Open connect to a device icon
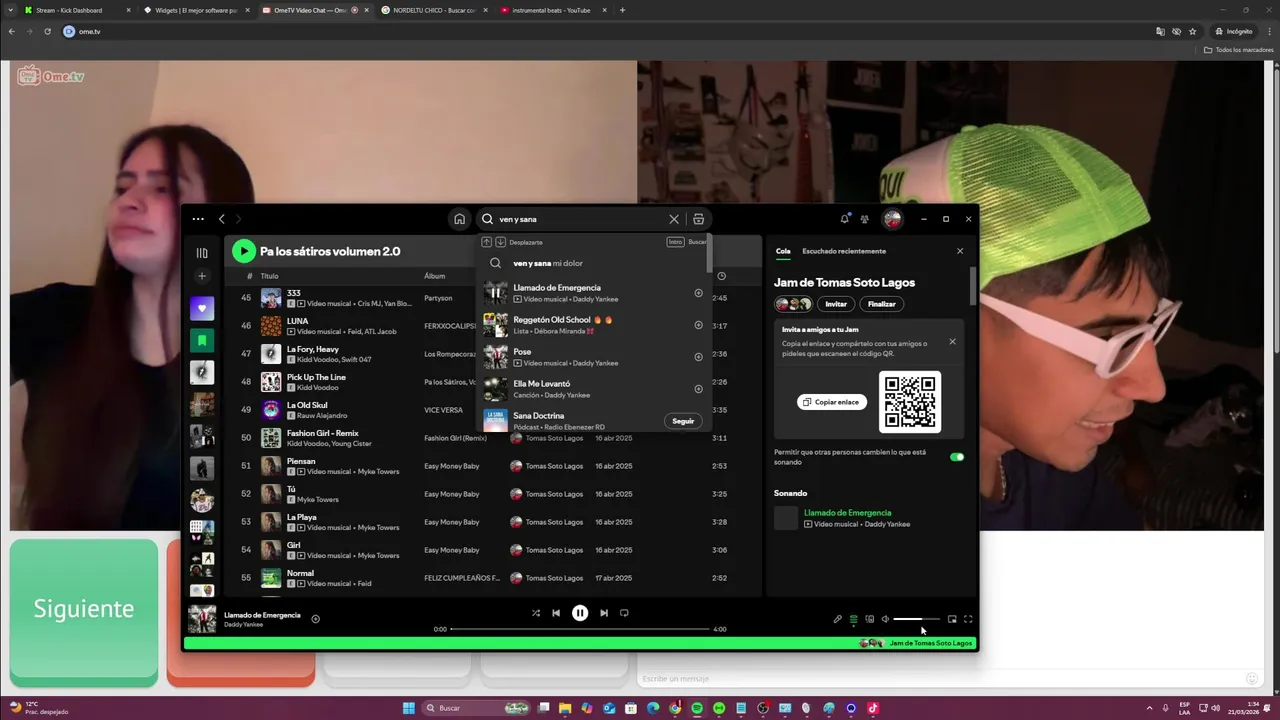 (x=869, y=619)
